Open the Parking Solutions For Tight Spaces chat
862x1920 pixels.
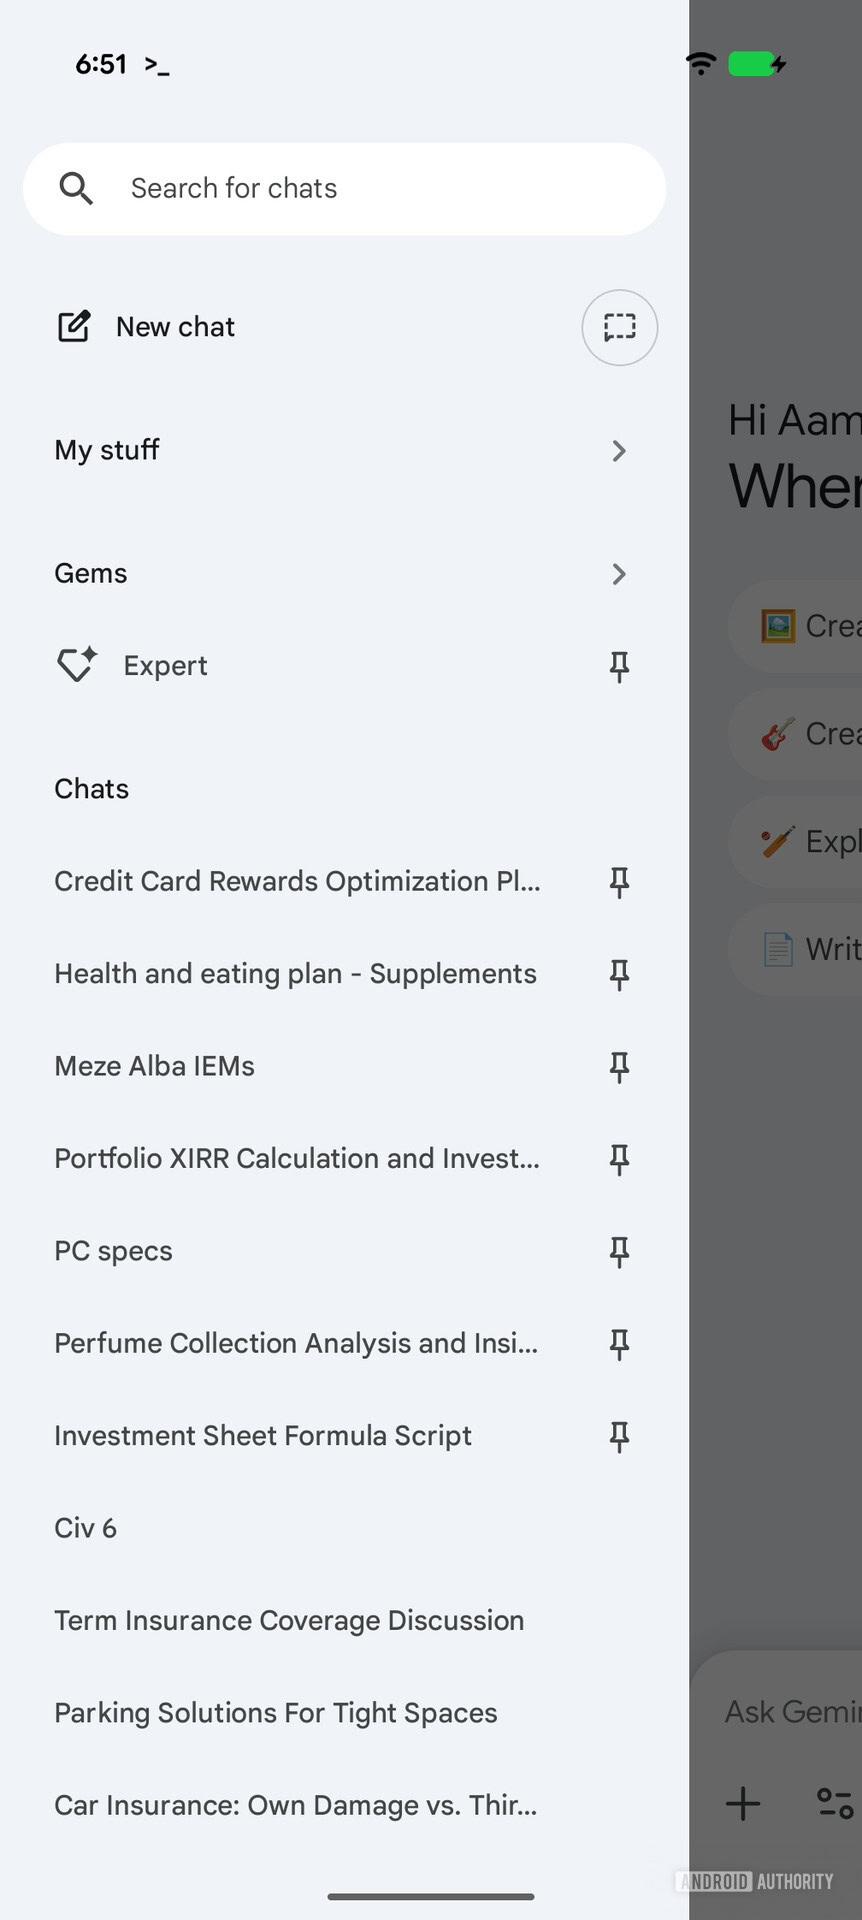(x=275, y=1712)
